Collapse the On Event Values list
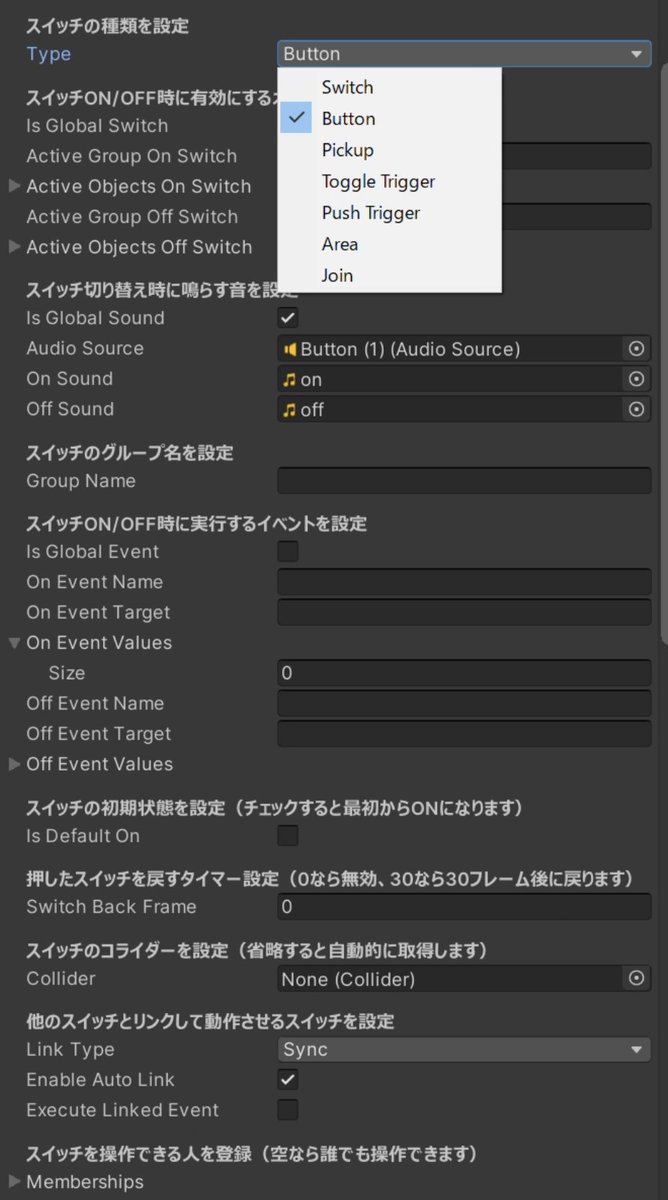The image size is (668, 1200). [x=14, y=643]
